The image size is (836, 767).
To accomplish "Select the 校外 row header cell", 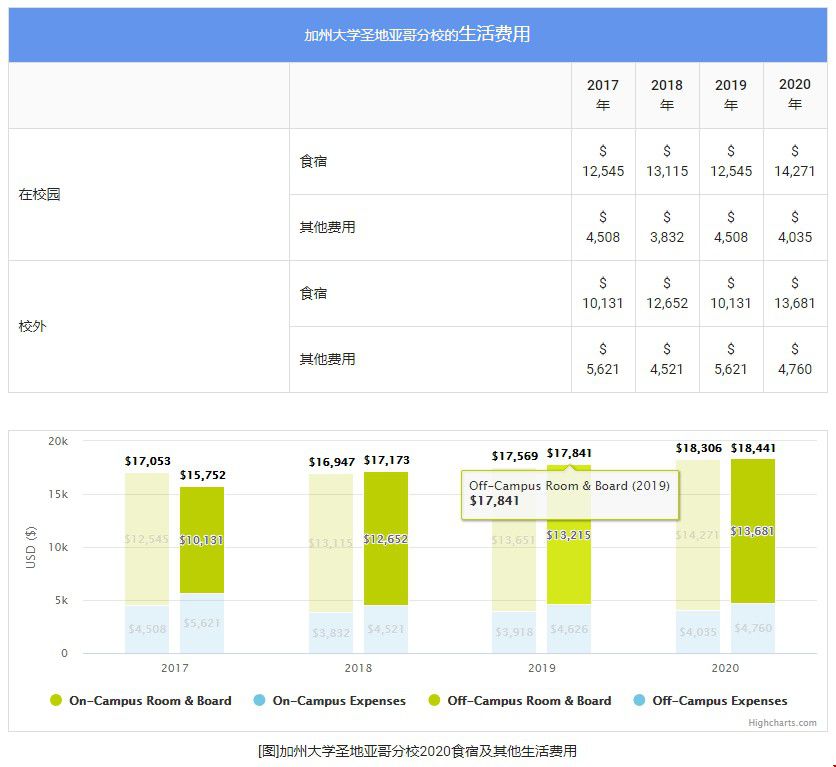I will (x=148, y=326).
